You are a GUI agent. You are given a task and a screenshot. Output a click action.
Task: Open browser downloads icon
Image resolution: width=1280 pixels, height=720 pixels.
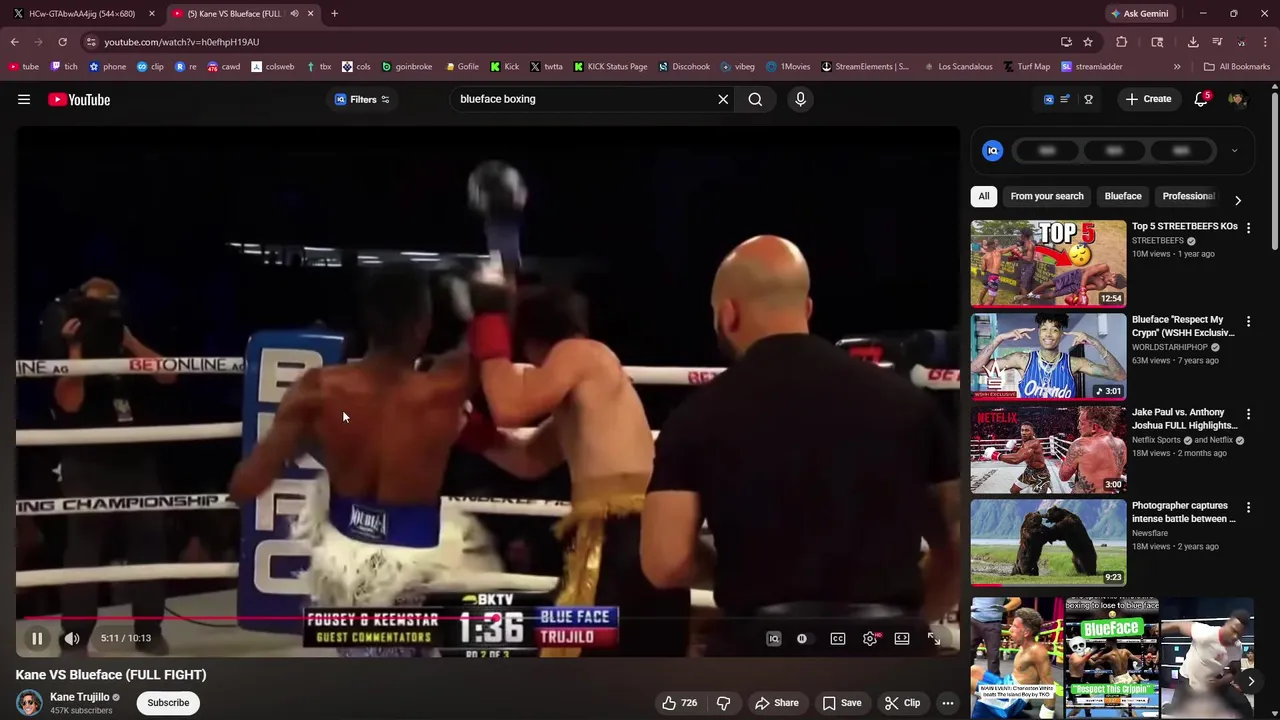(1193, 42)
